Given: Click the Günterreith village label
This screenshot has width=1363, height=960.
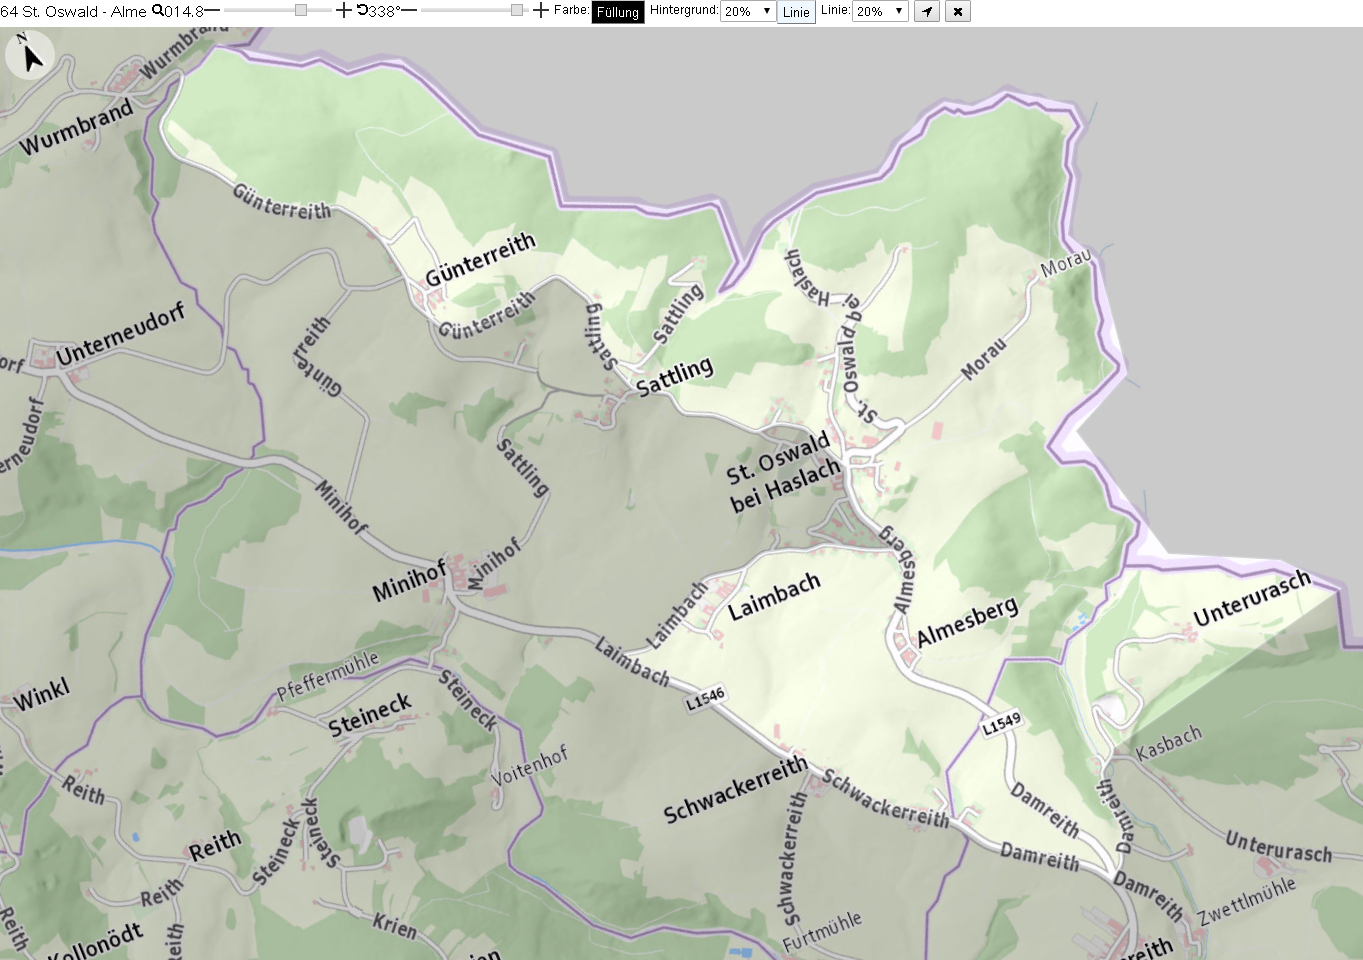Looking at the screenshot, I should tap(480, 259).
